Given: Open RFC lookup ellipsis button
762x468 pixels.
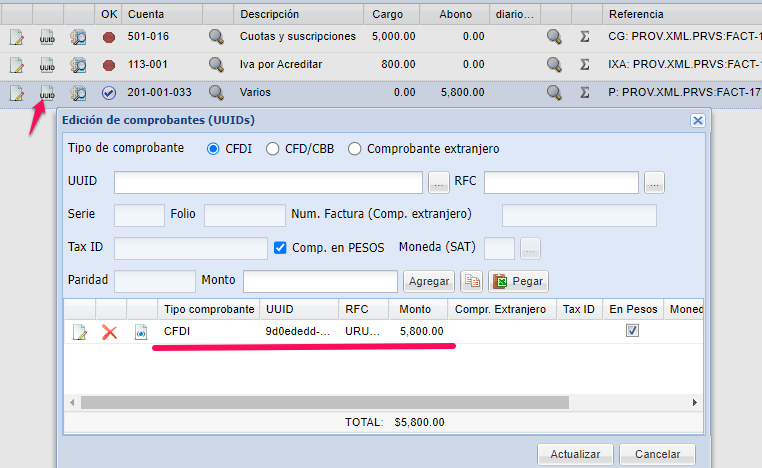Looking at the screenshot, I should click(654, 183).
